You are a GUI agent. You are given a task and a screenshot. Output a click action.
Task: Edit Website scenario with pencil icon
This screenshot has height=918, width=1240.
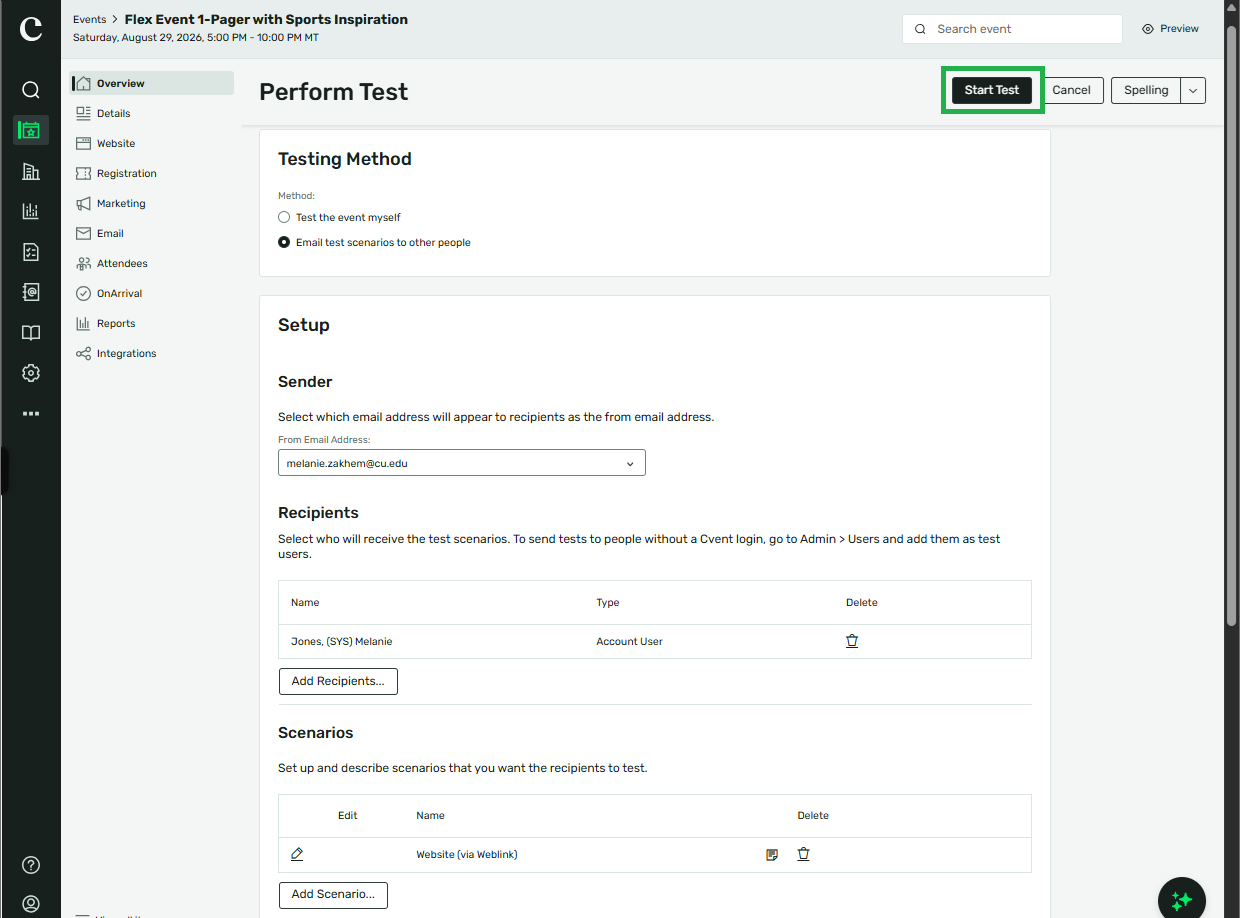coord(297,854)
